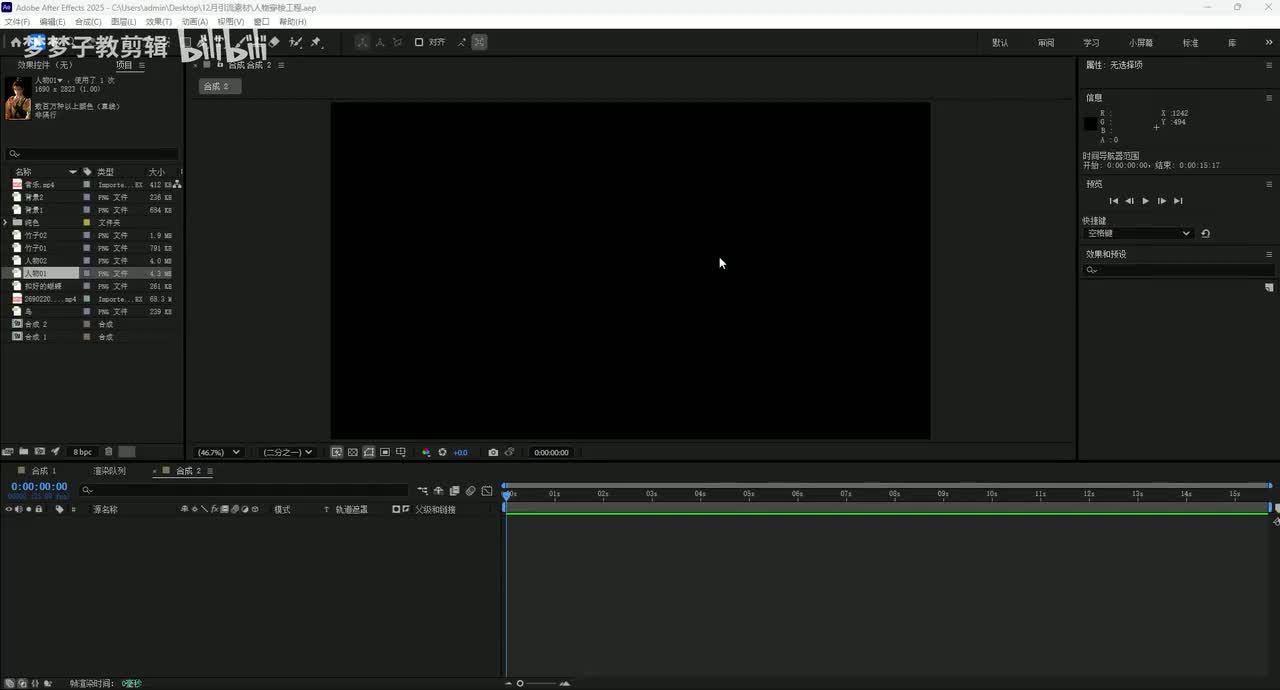
Task: Click the timeline search field
Action: tap(244, 490)
